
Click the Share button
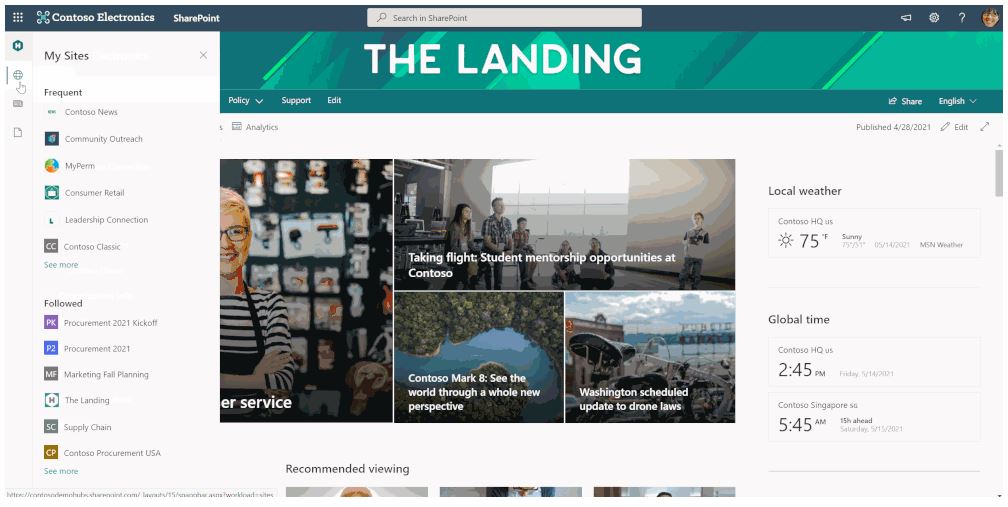905,101
